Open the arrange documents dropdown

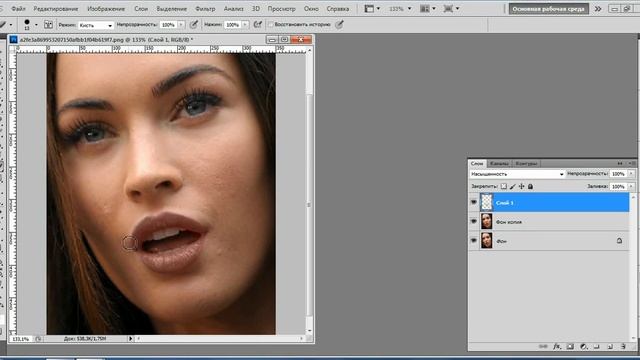point(427,9)
